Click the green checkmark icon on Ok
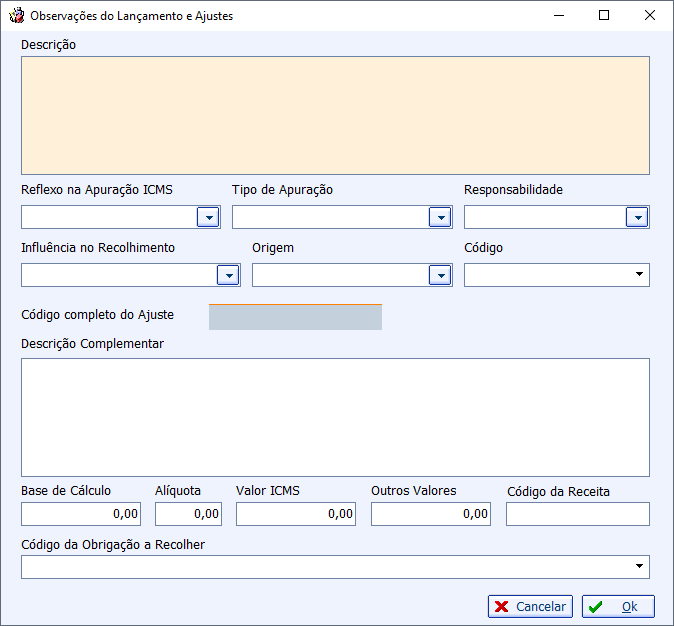The height and width of the screenshot is (626, 674). tap(595, 607)
